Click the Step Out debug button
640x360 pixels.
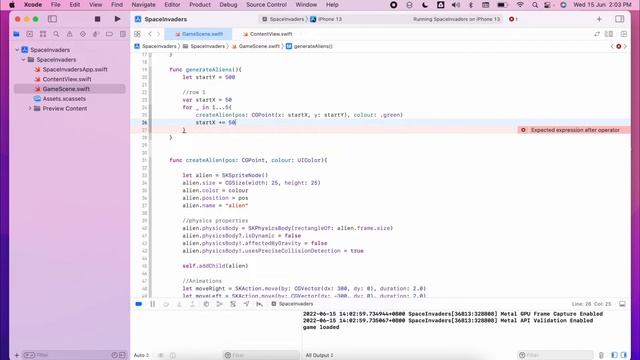point(192,304)
